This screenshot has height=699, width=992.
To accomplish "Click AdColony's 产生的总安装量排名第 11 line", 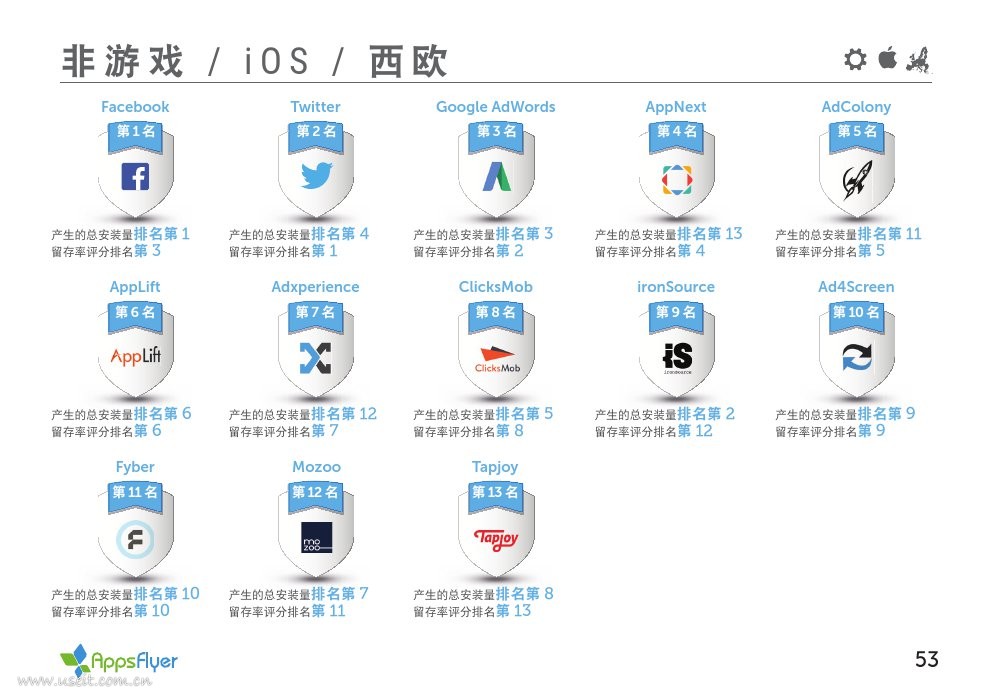I will 848,234.
